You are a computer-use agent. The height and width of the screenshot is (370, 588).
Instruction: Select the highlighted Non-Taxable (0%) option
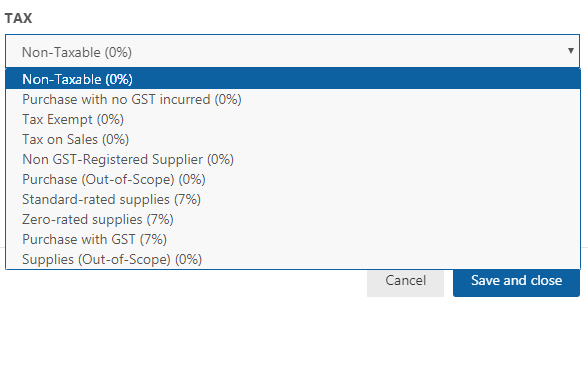(293, 79)
